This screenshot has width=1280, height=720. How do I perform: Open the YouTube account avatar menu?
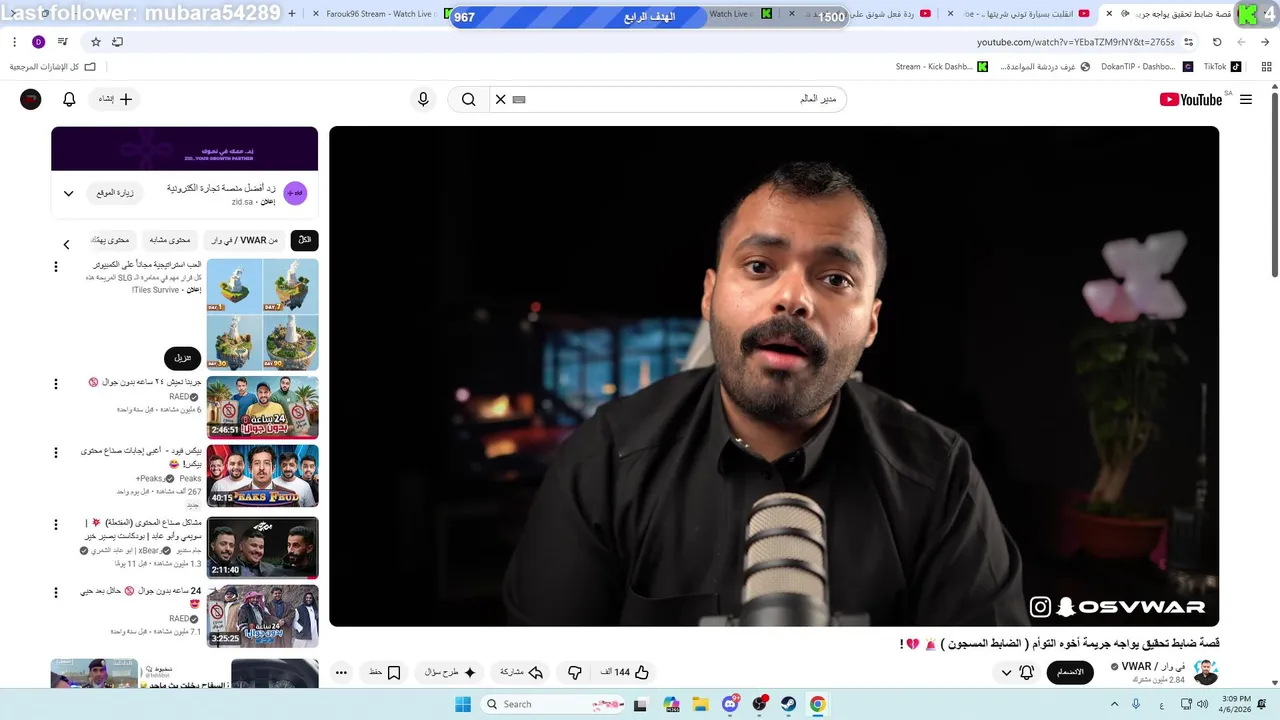tap(31, 99)
